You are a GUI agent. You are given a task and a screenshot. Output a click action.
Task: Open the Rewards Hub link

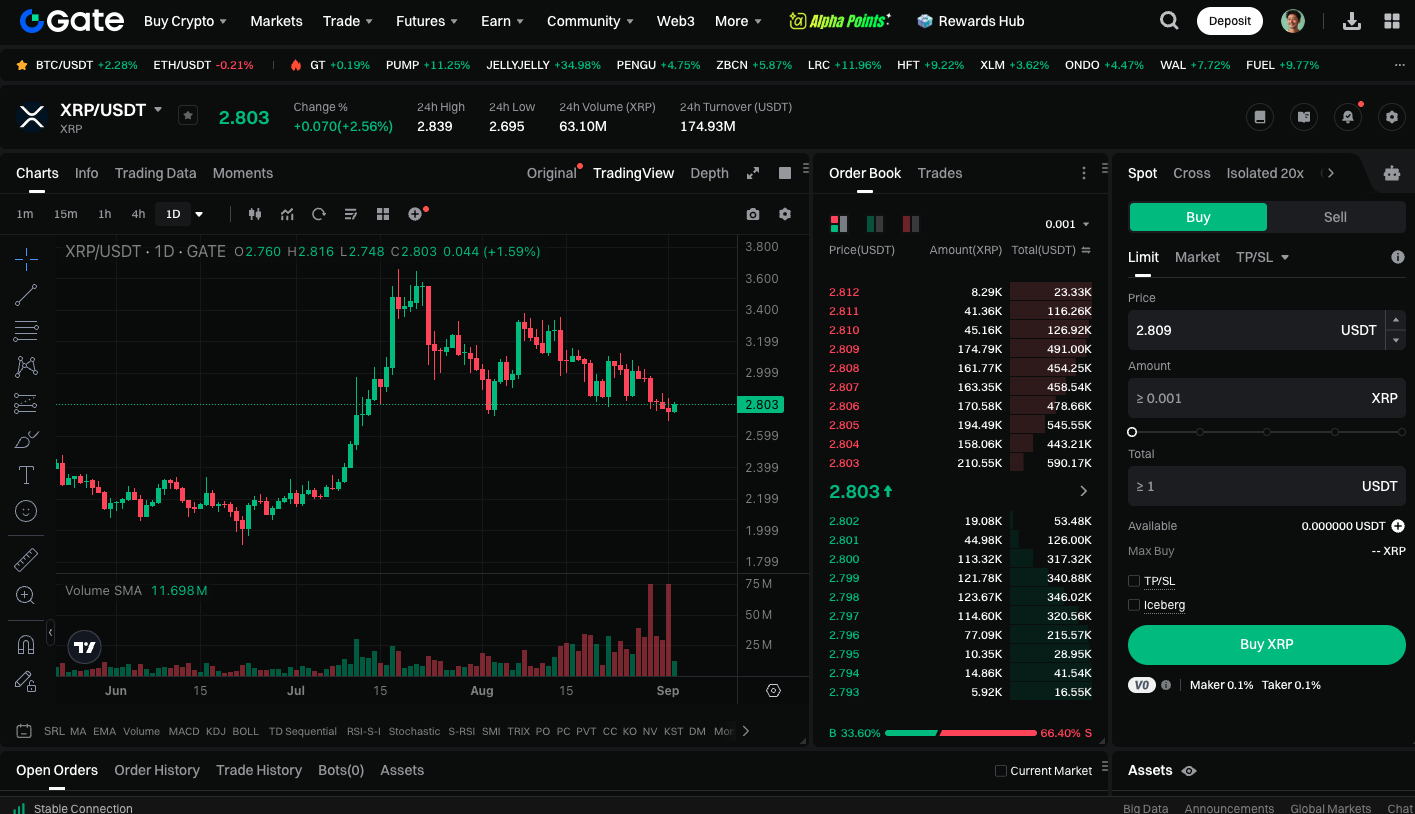(970, 21)
